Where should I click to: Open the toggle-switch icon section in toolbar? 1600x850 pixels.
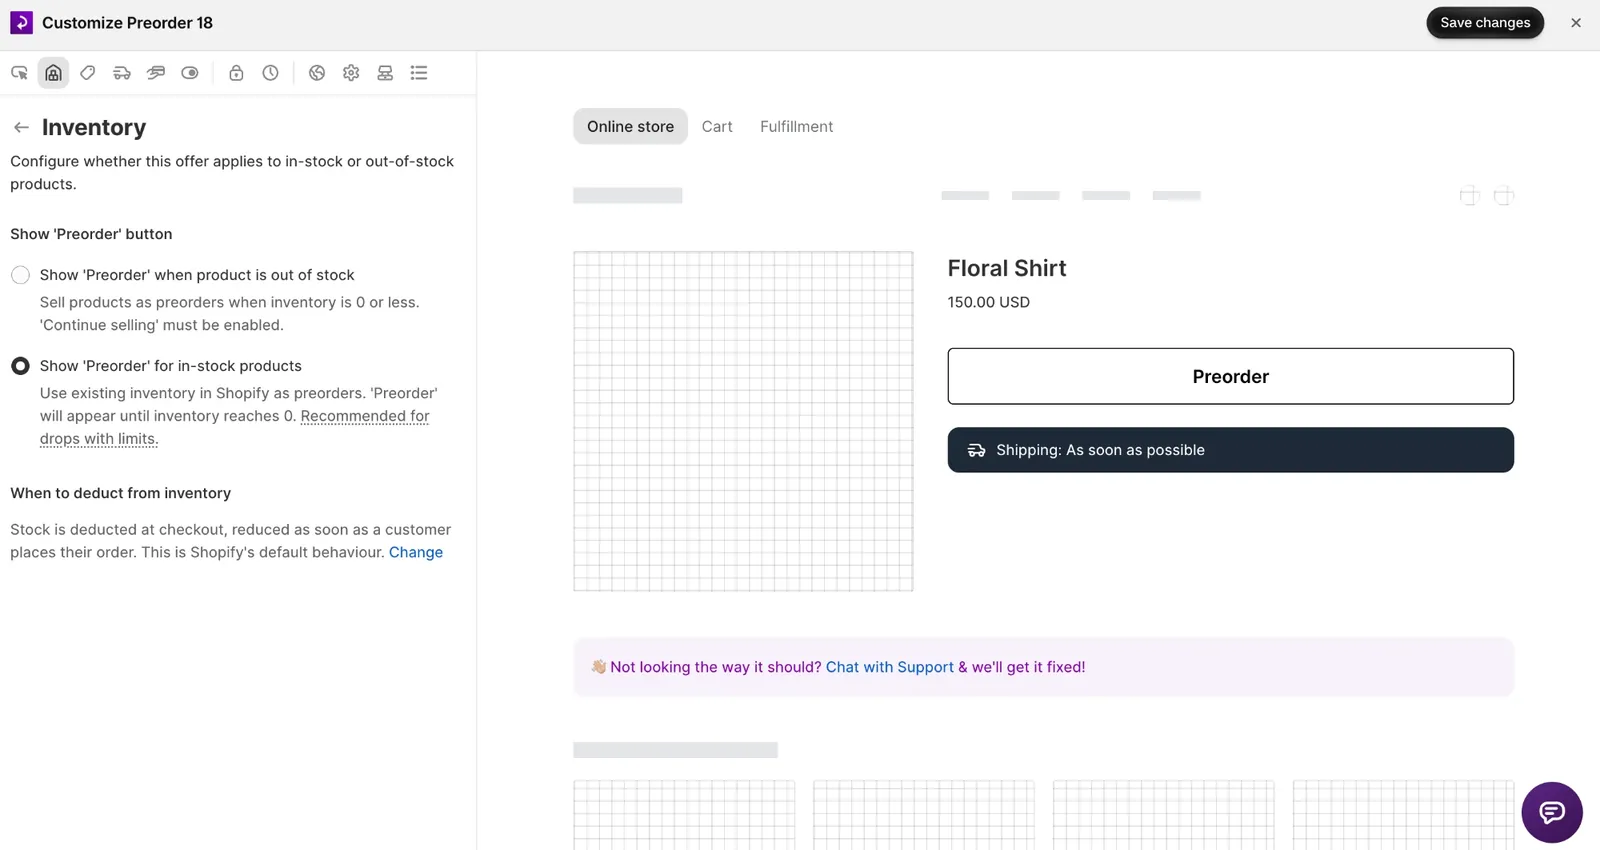pyautogui.click(x=190, y=73)
